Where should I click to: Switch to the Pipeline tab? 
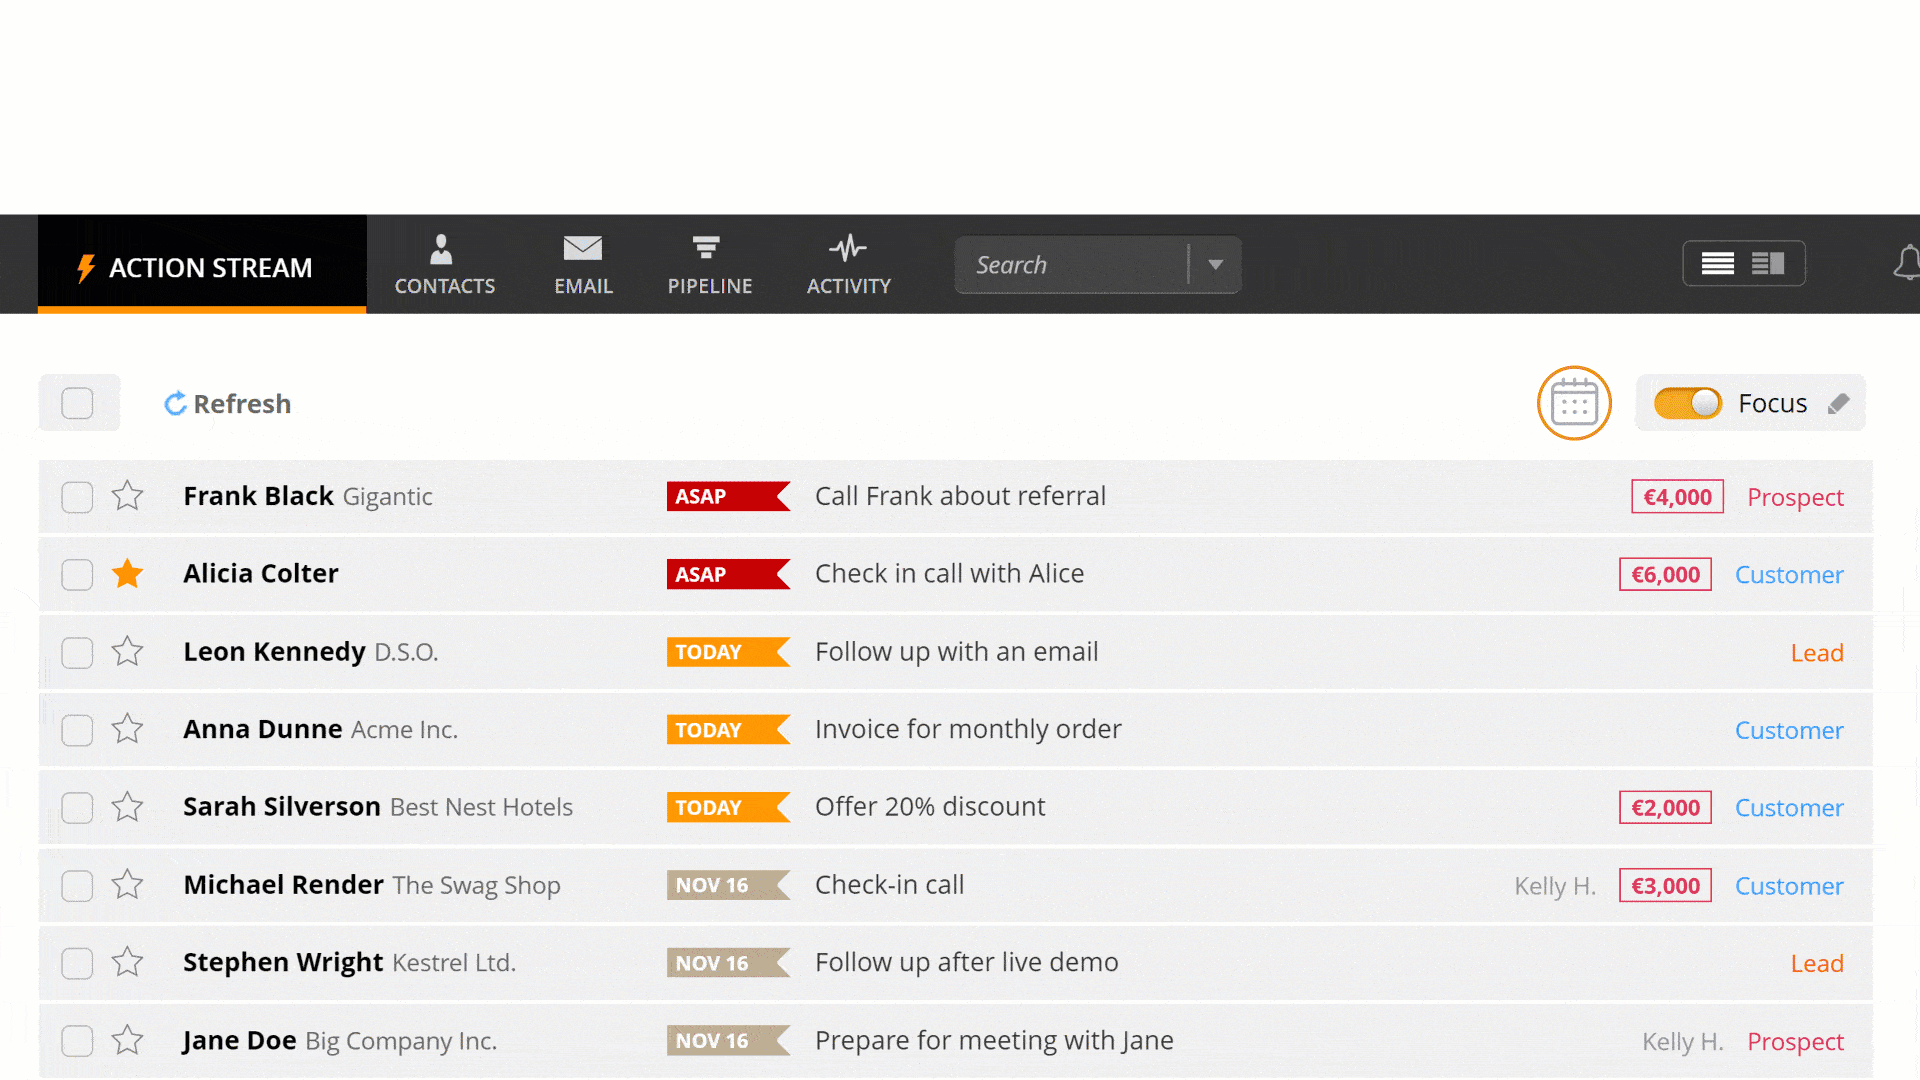pos(709,265)
